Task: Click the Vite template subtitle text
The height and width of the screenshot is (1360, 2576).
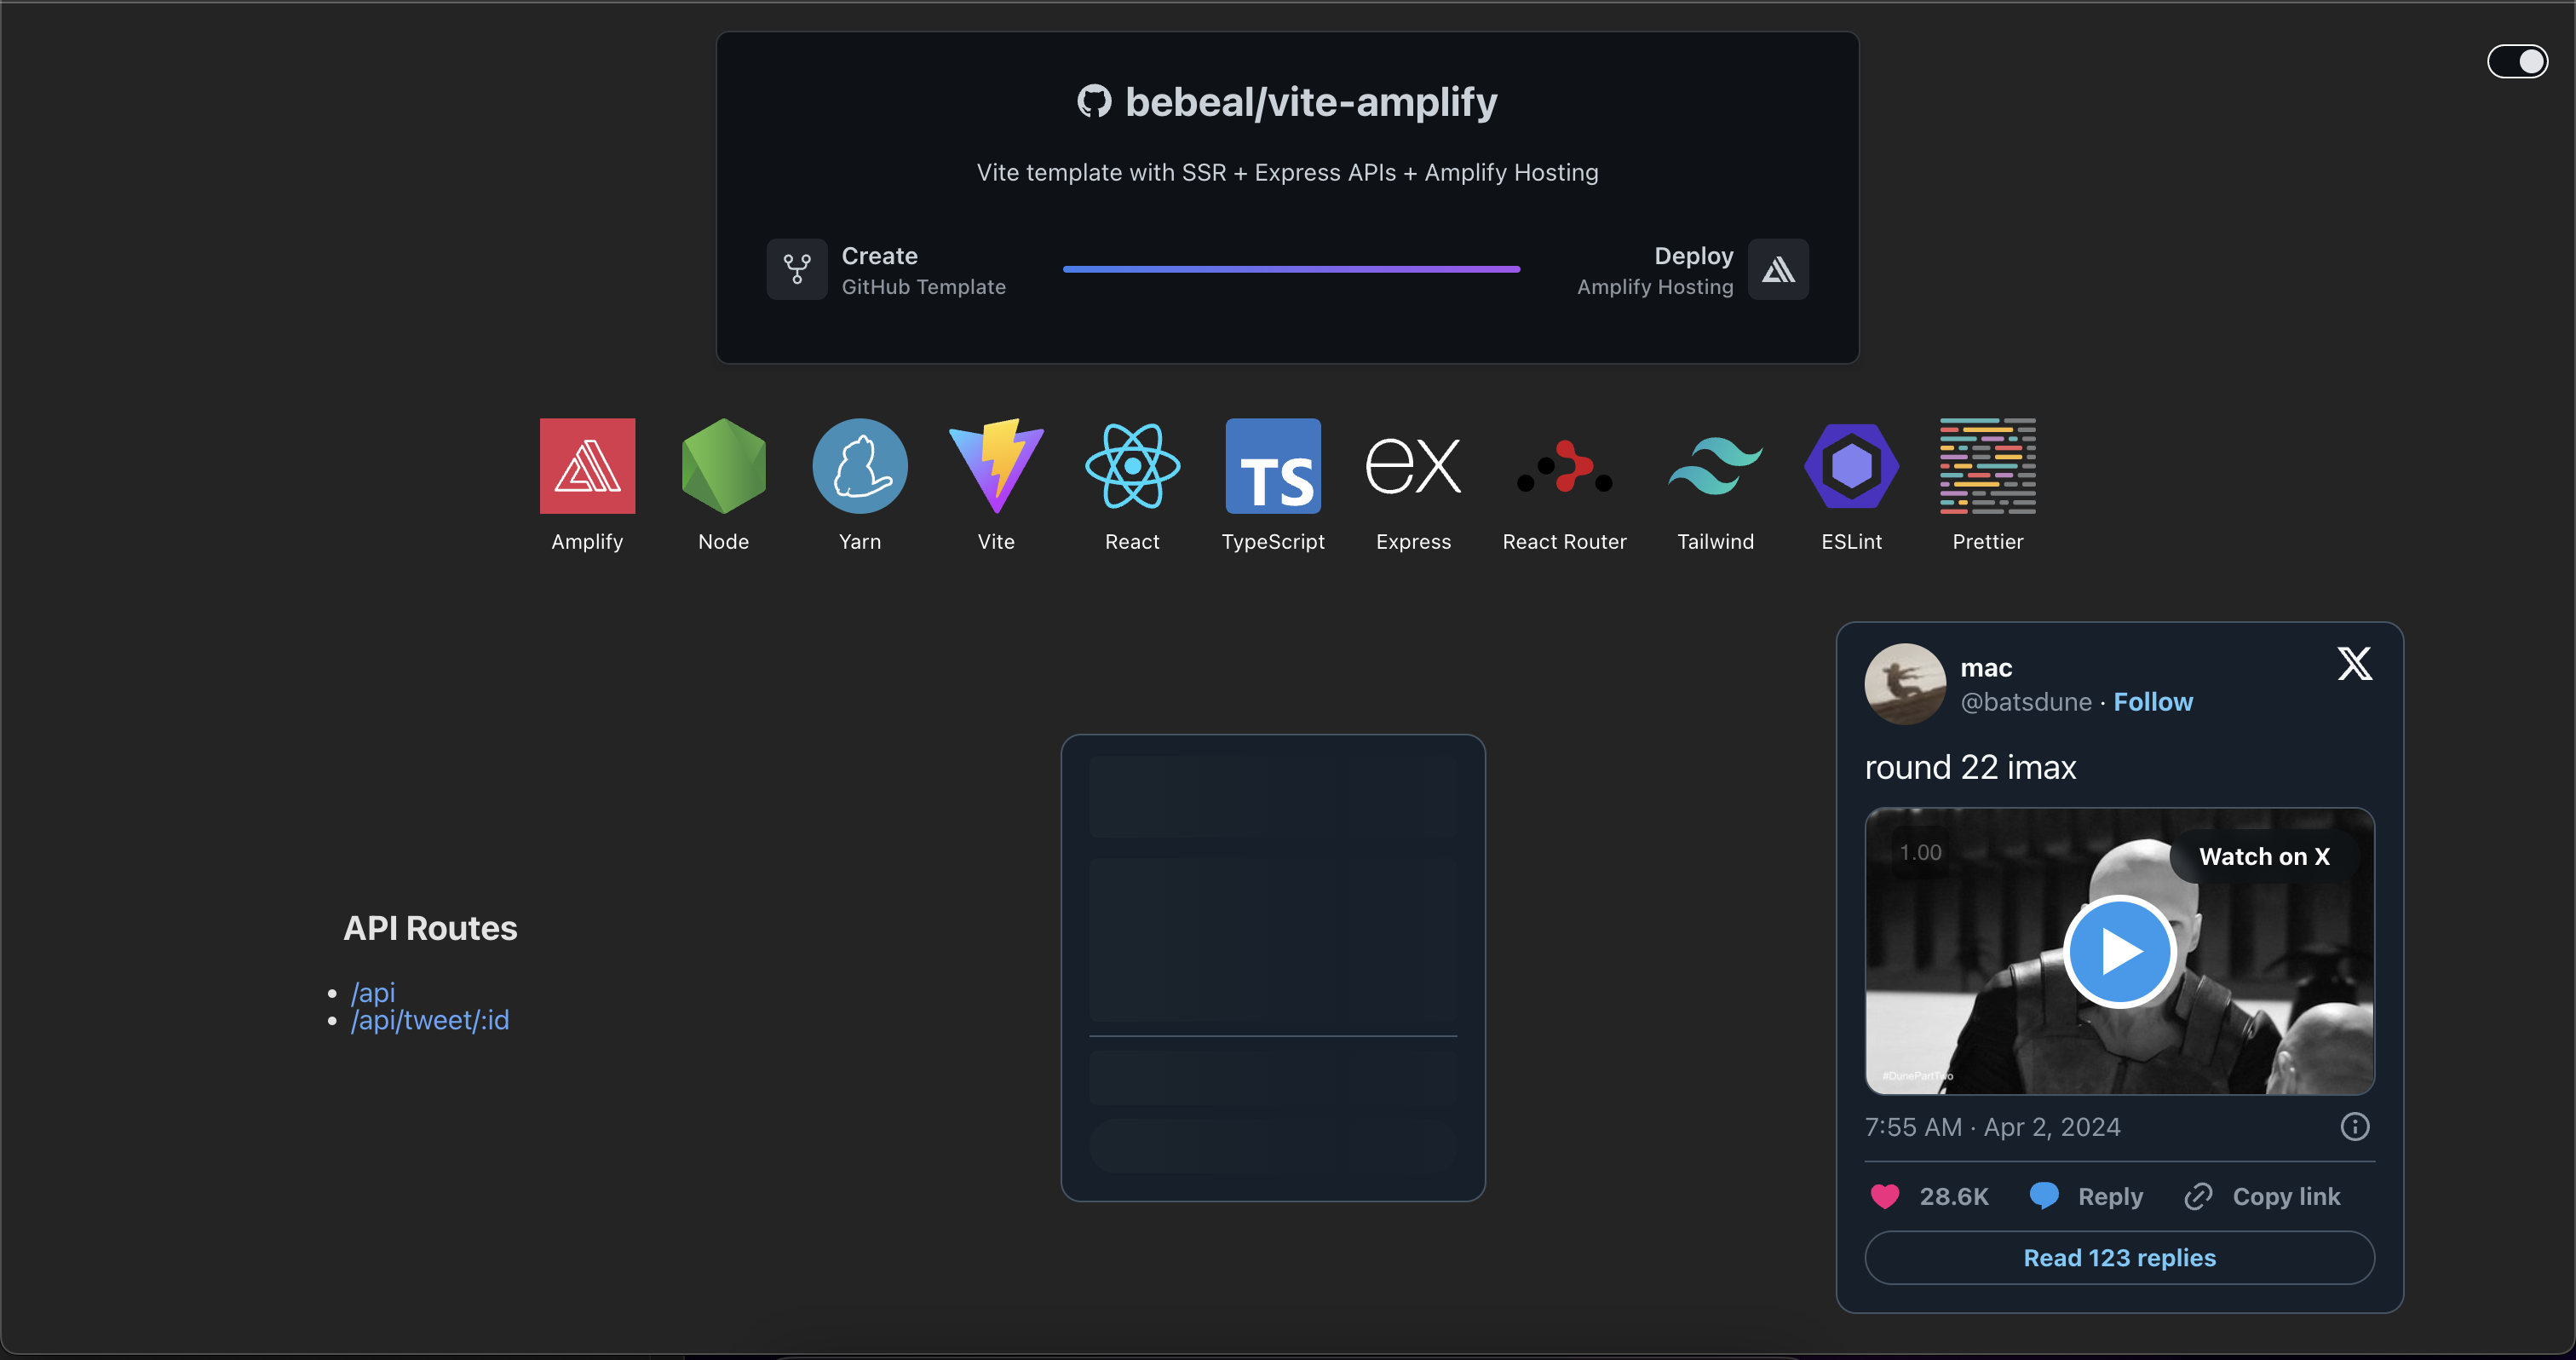Action: click(1287, 173)
